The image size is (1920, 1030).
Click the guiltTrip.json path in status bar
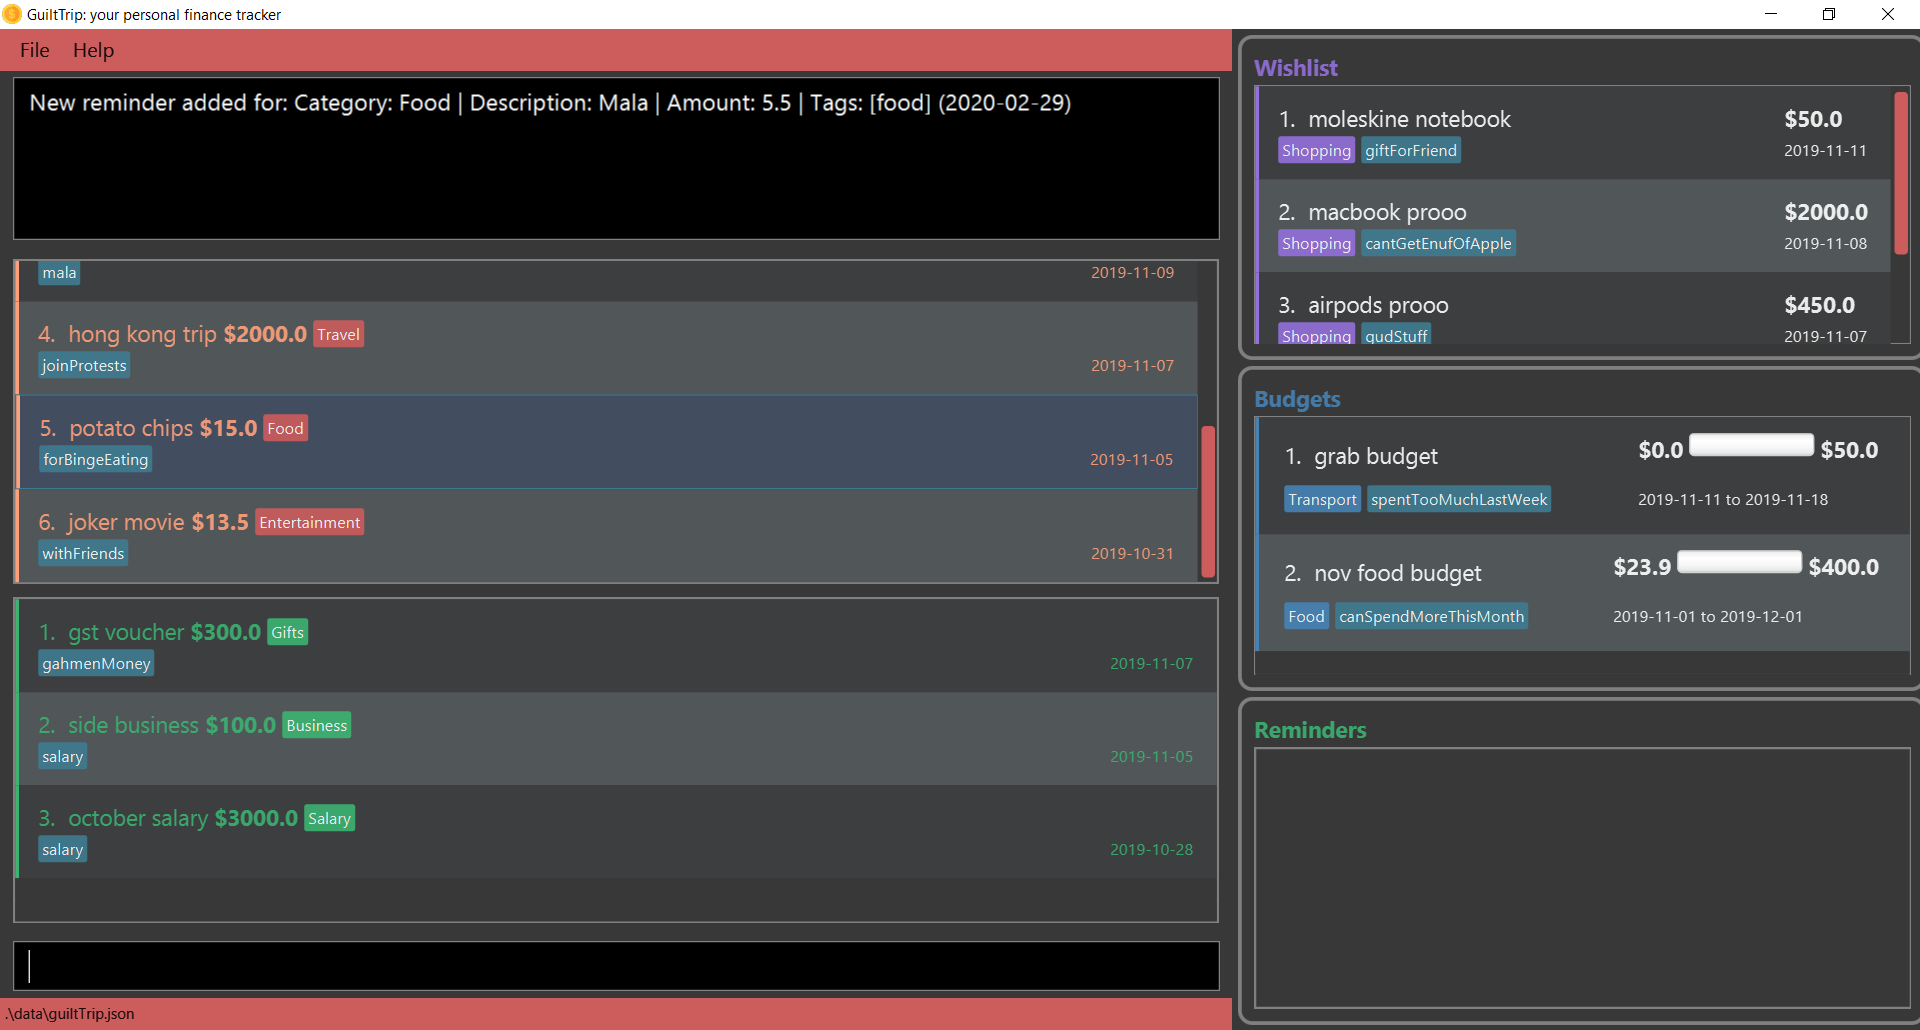click(70, 1014)
